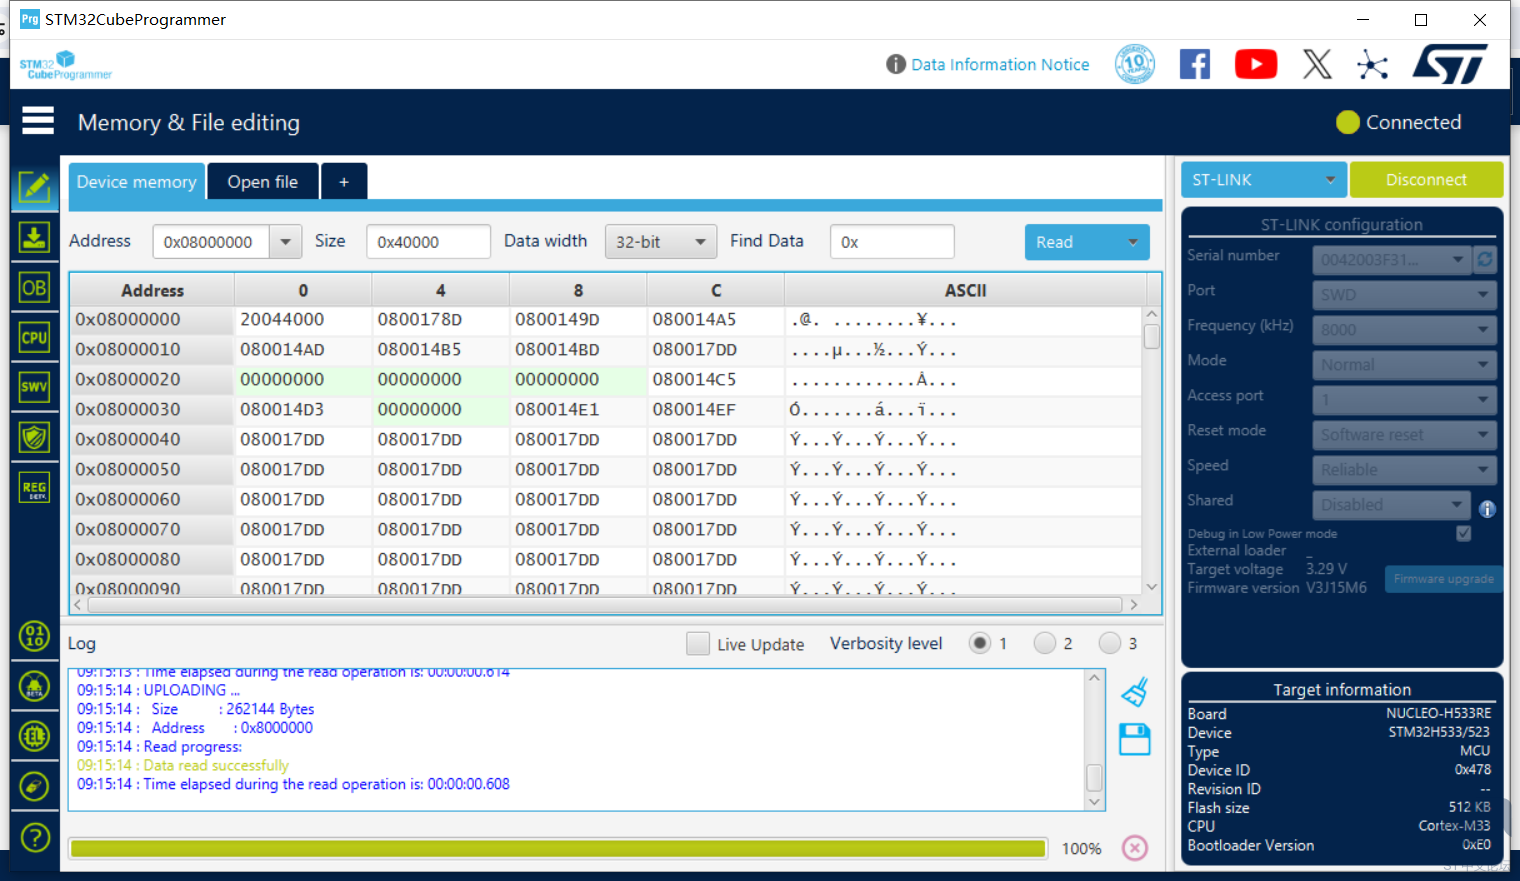Viewport: 1520px width, 881px height.
Task: Open the help question mark icon
Action: point(35,837)
